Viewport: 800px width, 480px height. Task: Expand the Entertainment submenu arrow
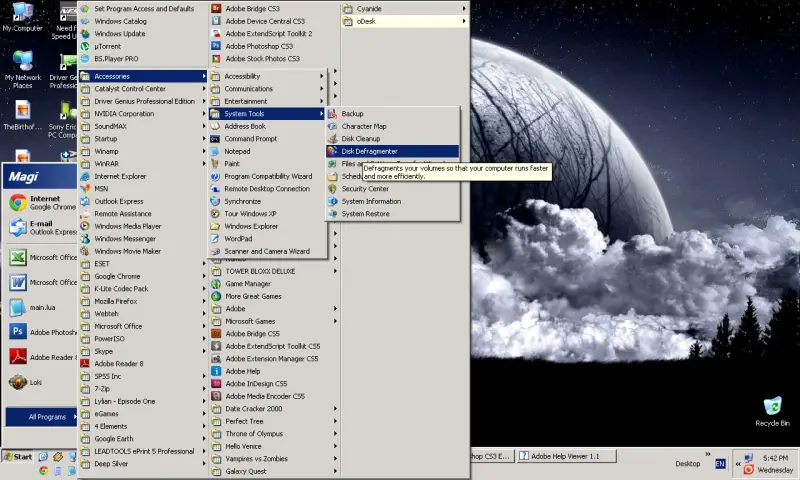(321, 101)
